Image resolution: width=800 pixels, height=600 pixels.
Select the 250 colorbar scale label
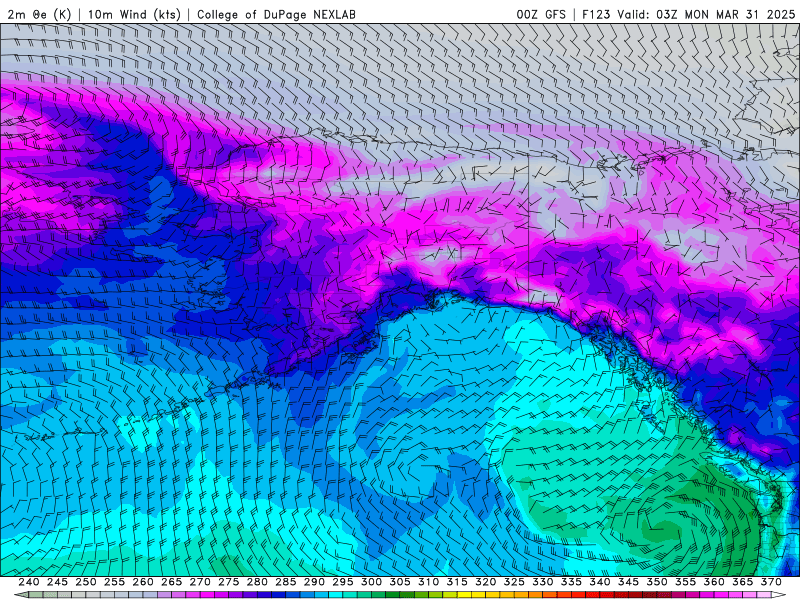(86, 582)
